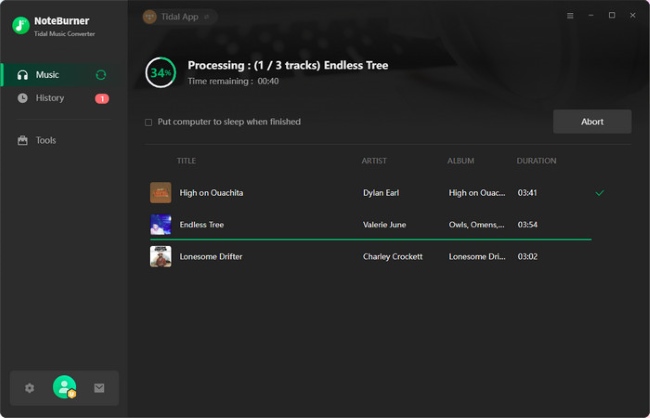Image resolution: width=650 pixels, height=418 pixels.
Task: Click duration 03:02
Action: tap(528, 257)
